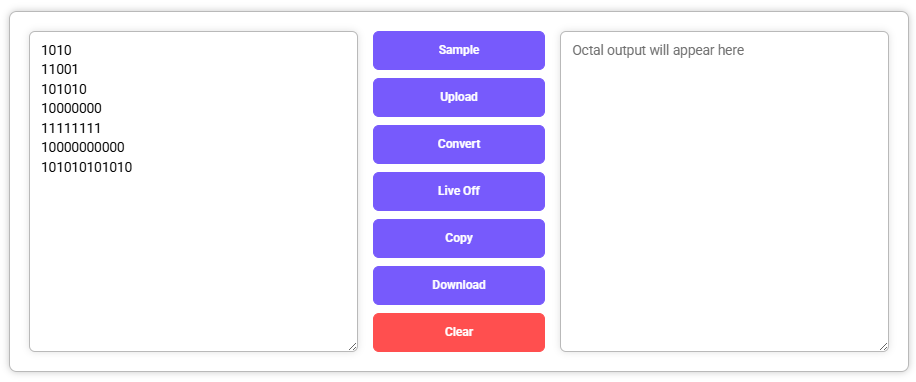The height and width of the screenshot is (382, 916).
Task: Place the cursor on the line 101010101010
Action: (x=86, y=168)
